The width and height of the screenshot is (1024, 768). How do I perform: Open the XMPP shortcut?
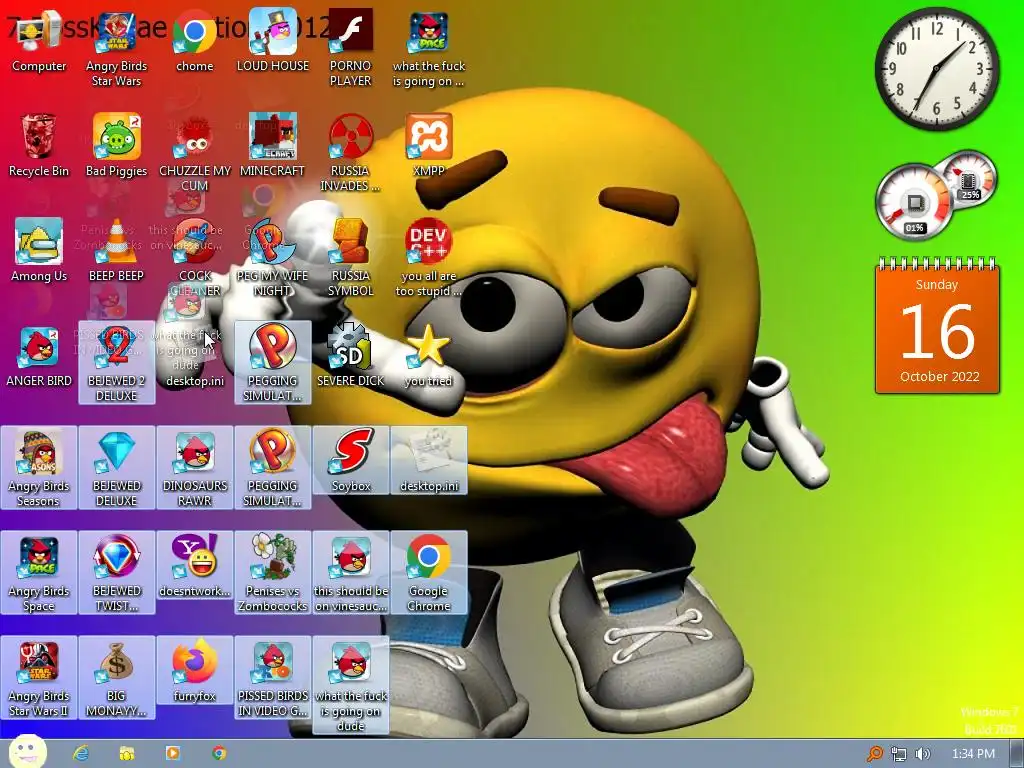tap(428, 146)
